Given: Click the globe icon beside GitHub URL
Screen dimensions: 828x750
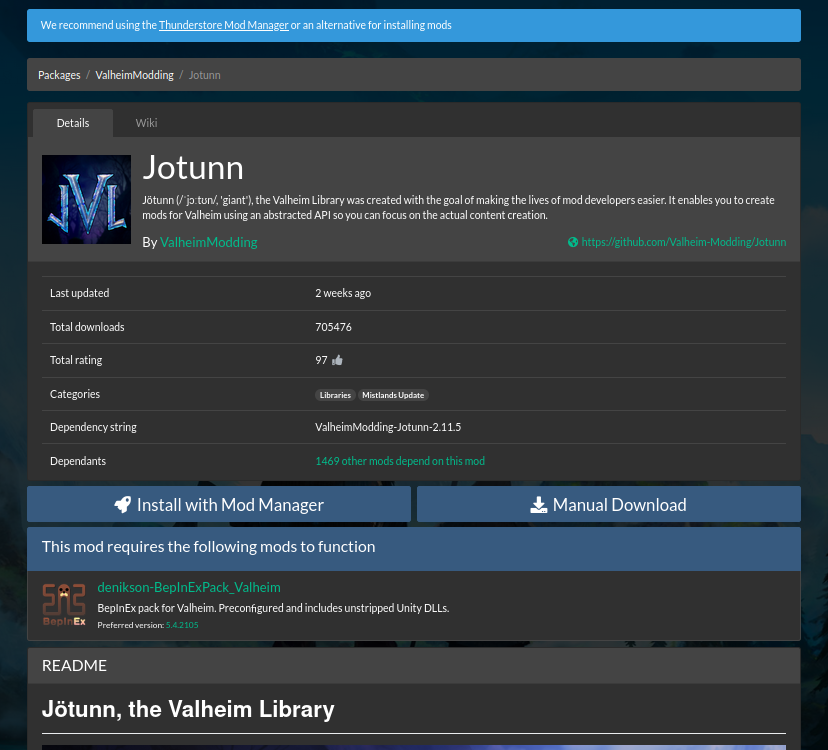Looking at the screenshot, I should [x=573, y=242].
